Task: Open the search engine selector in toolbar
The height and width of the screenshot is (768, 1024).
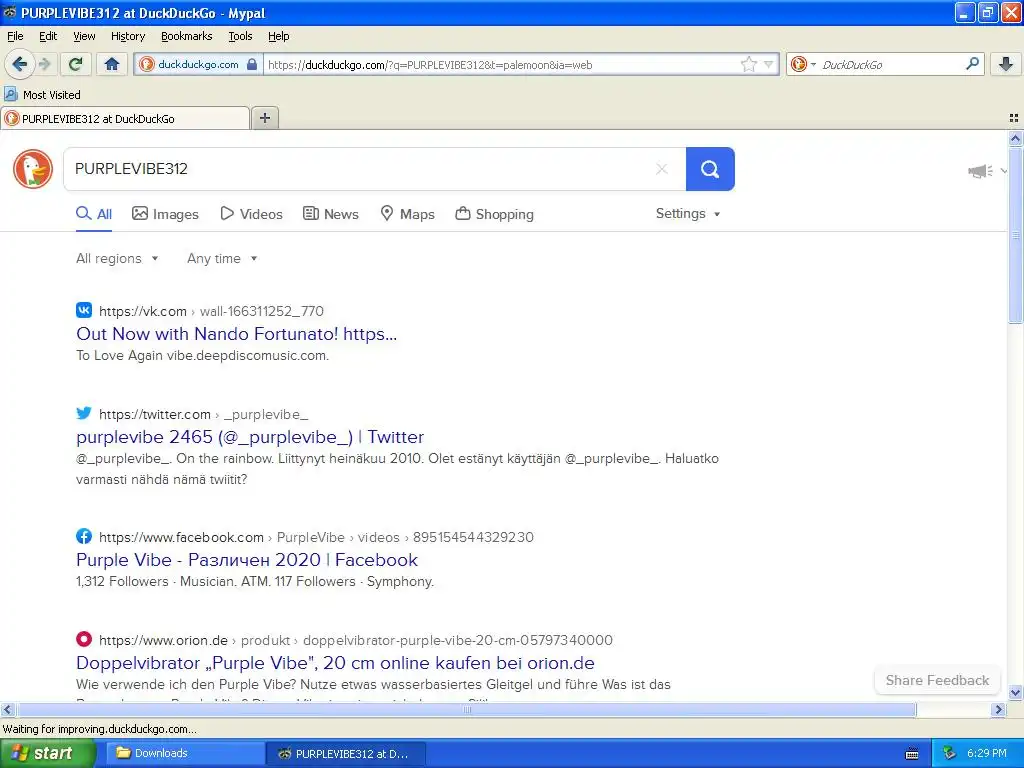Action: tap(803, 64)
